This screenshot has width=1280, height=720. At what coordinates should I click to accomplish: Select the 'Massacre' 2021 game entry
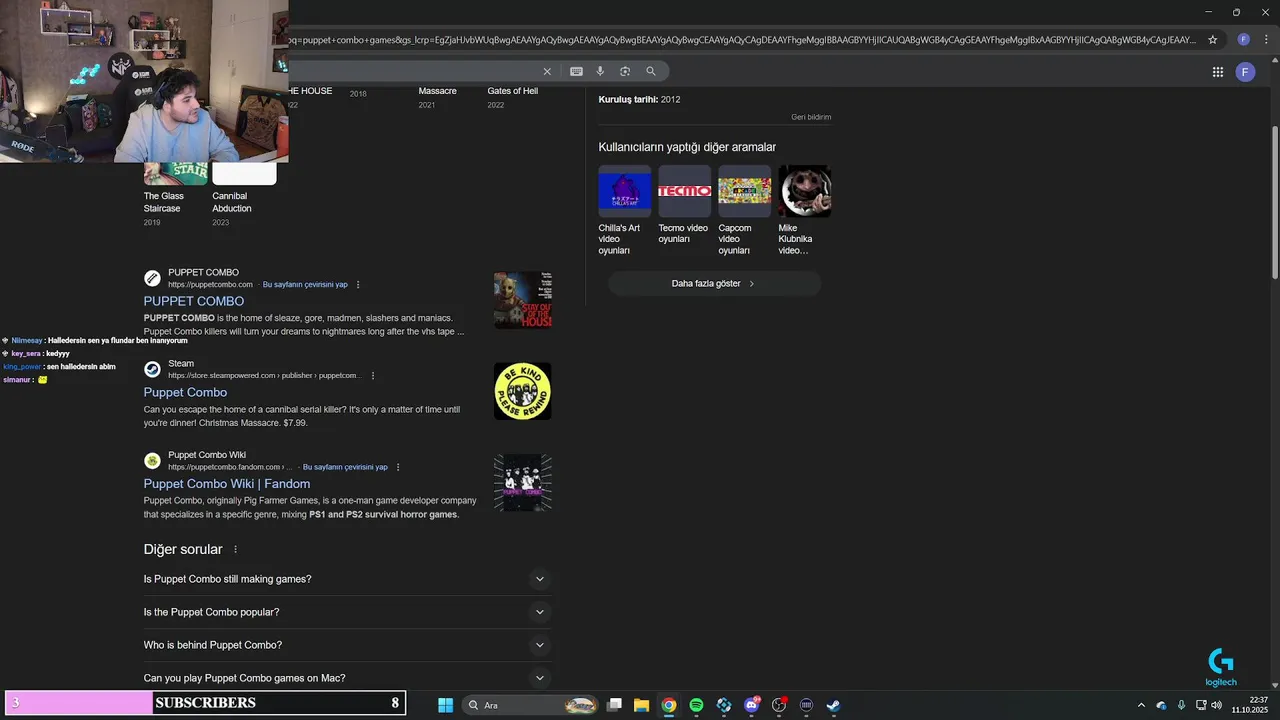pos(437,97)
